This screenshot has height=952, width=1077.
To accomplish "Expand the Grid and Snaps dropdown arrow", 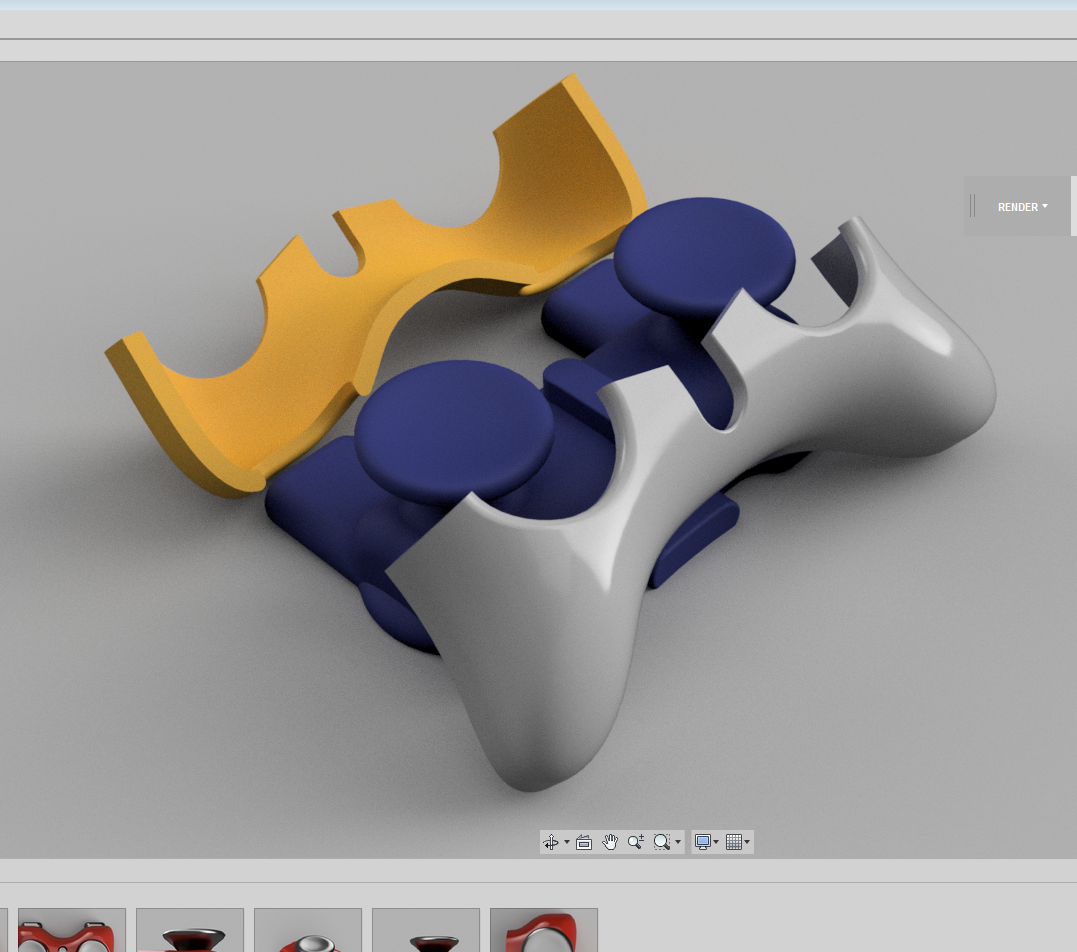I will [x=747, y=842].
